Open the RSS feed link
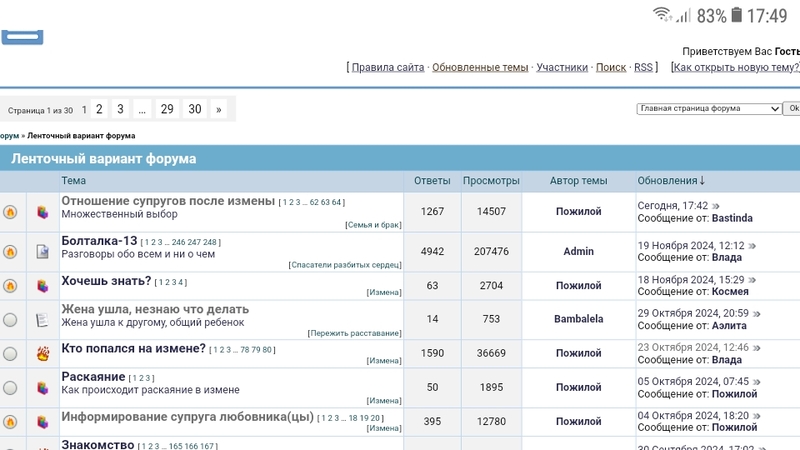This screenshot has width=800, height=450. [x=643, y=67]
